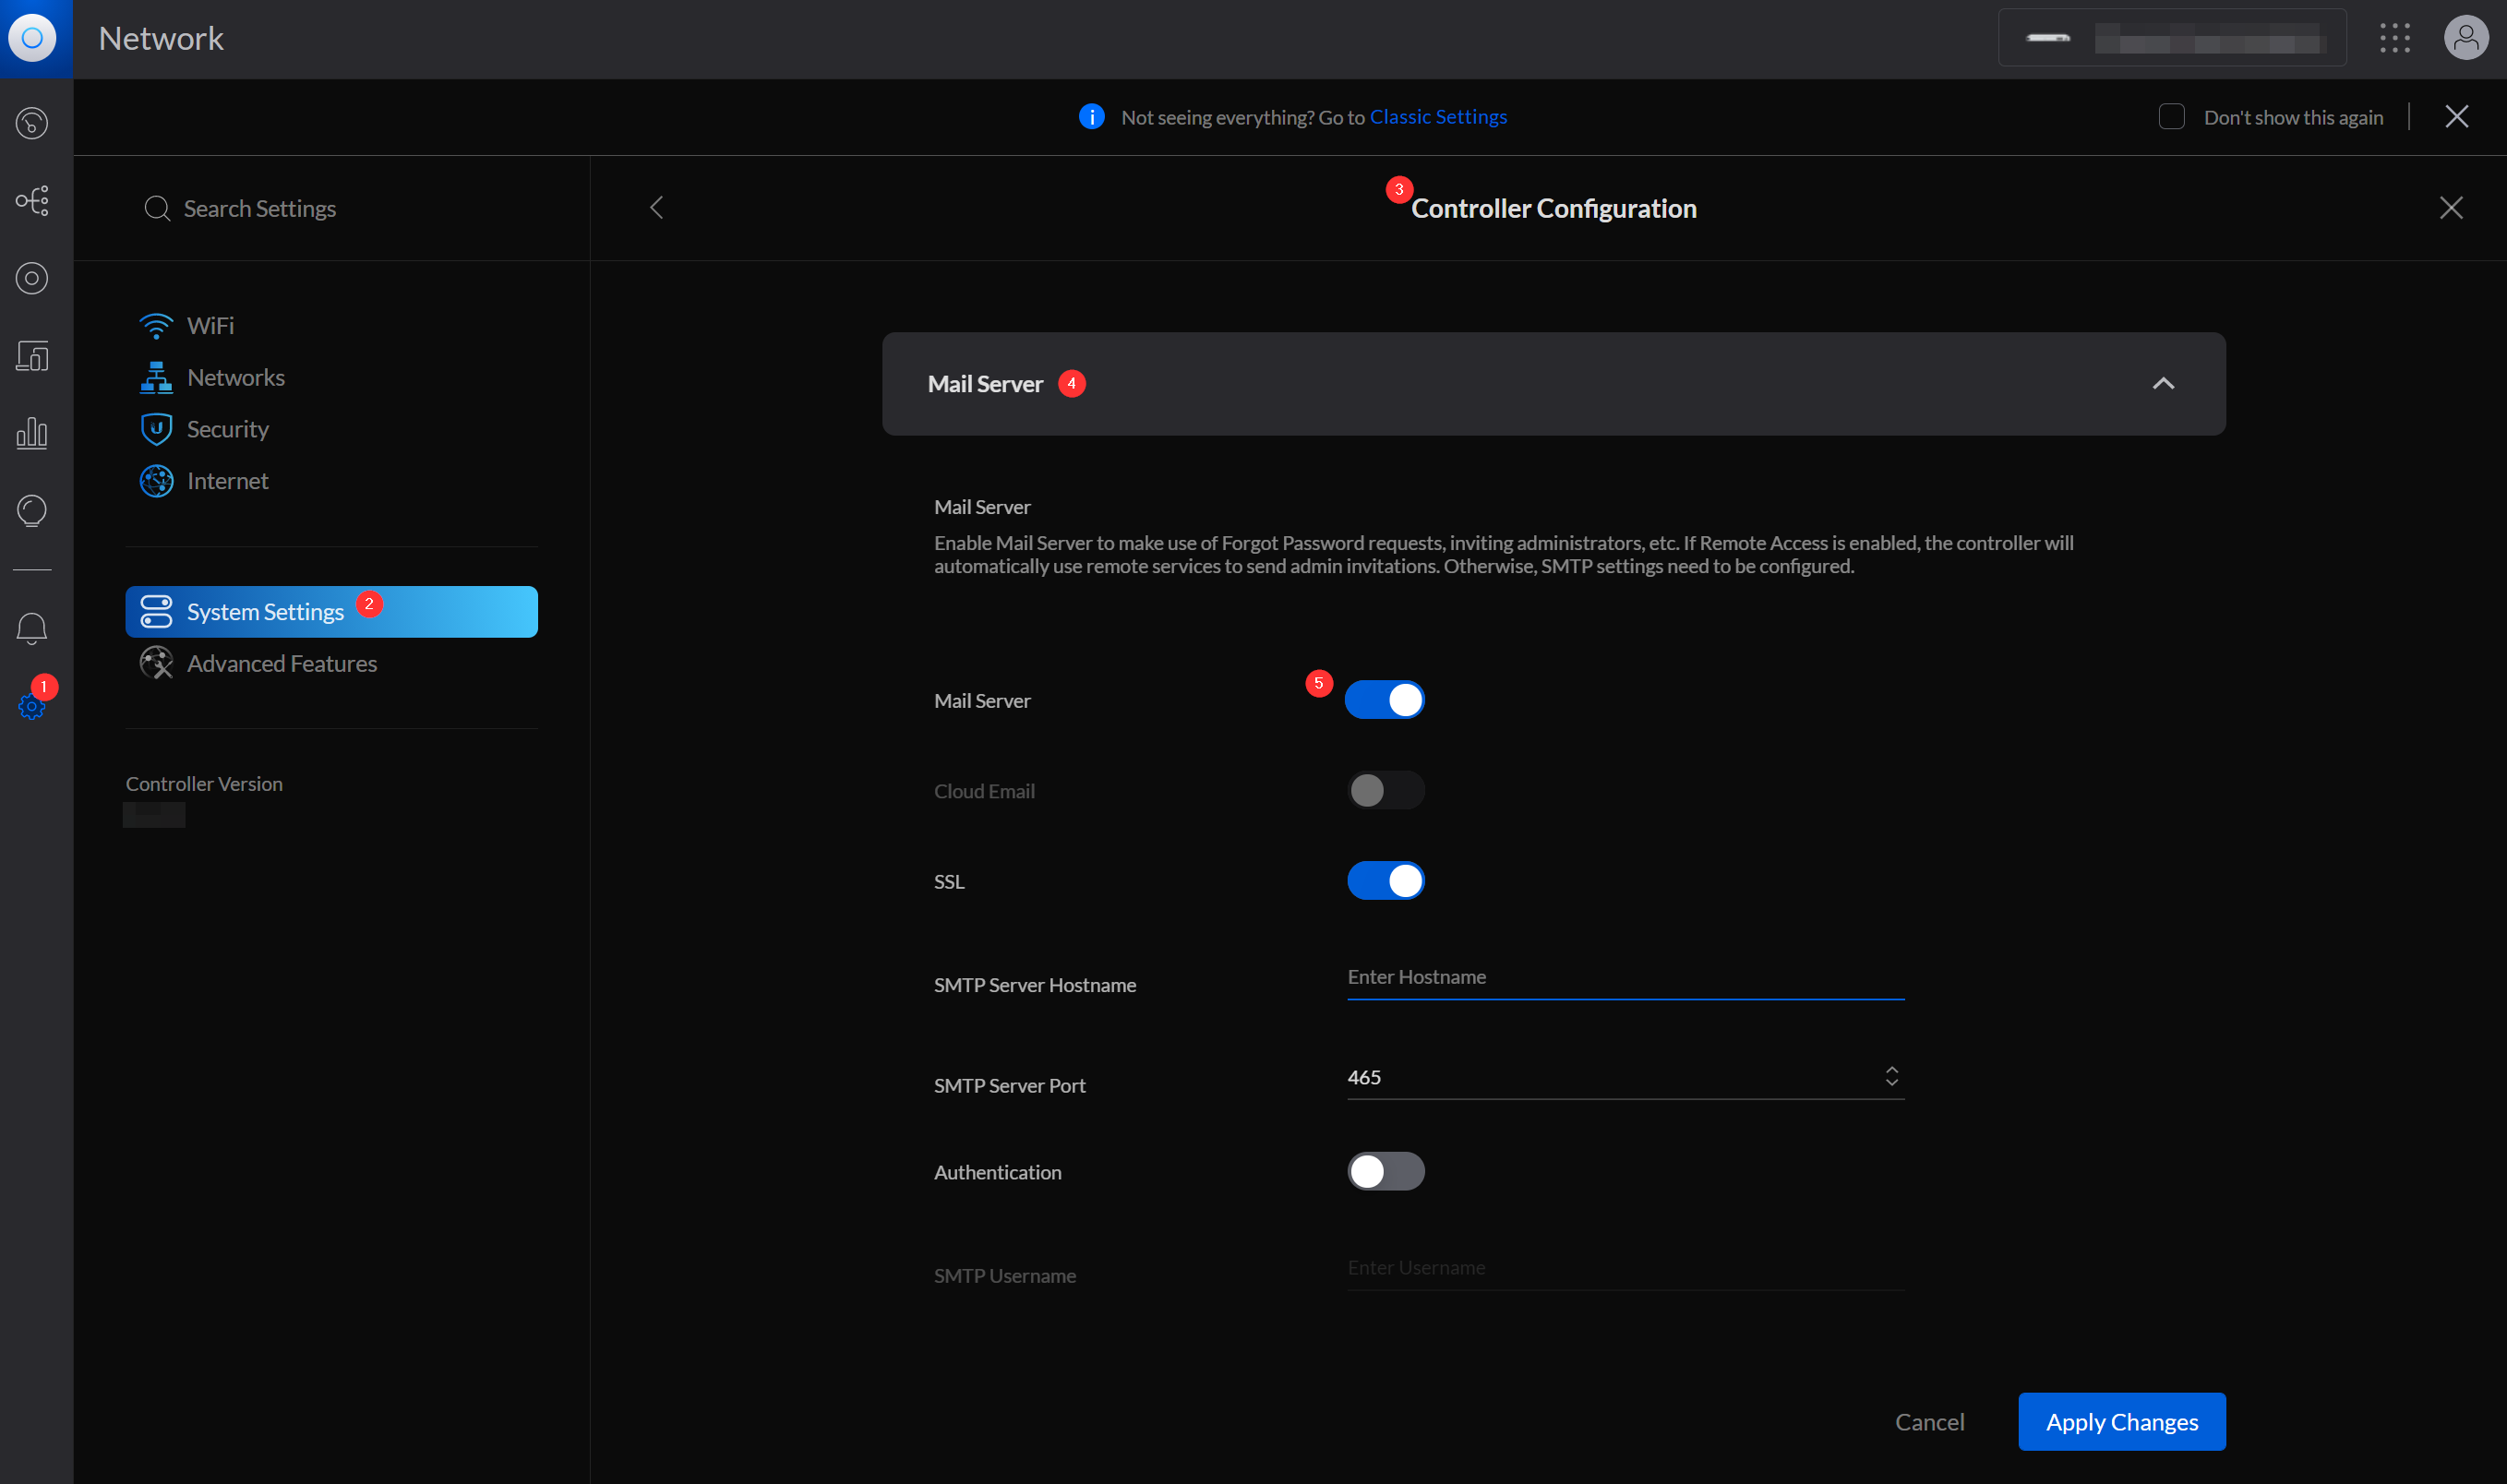This screenshot has width=2507, height=1484.
Task: Click Classic Settings link
Action: point(1438,116)
